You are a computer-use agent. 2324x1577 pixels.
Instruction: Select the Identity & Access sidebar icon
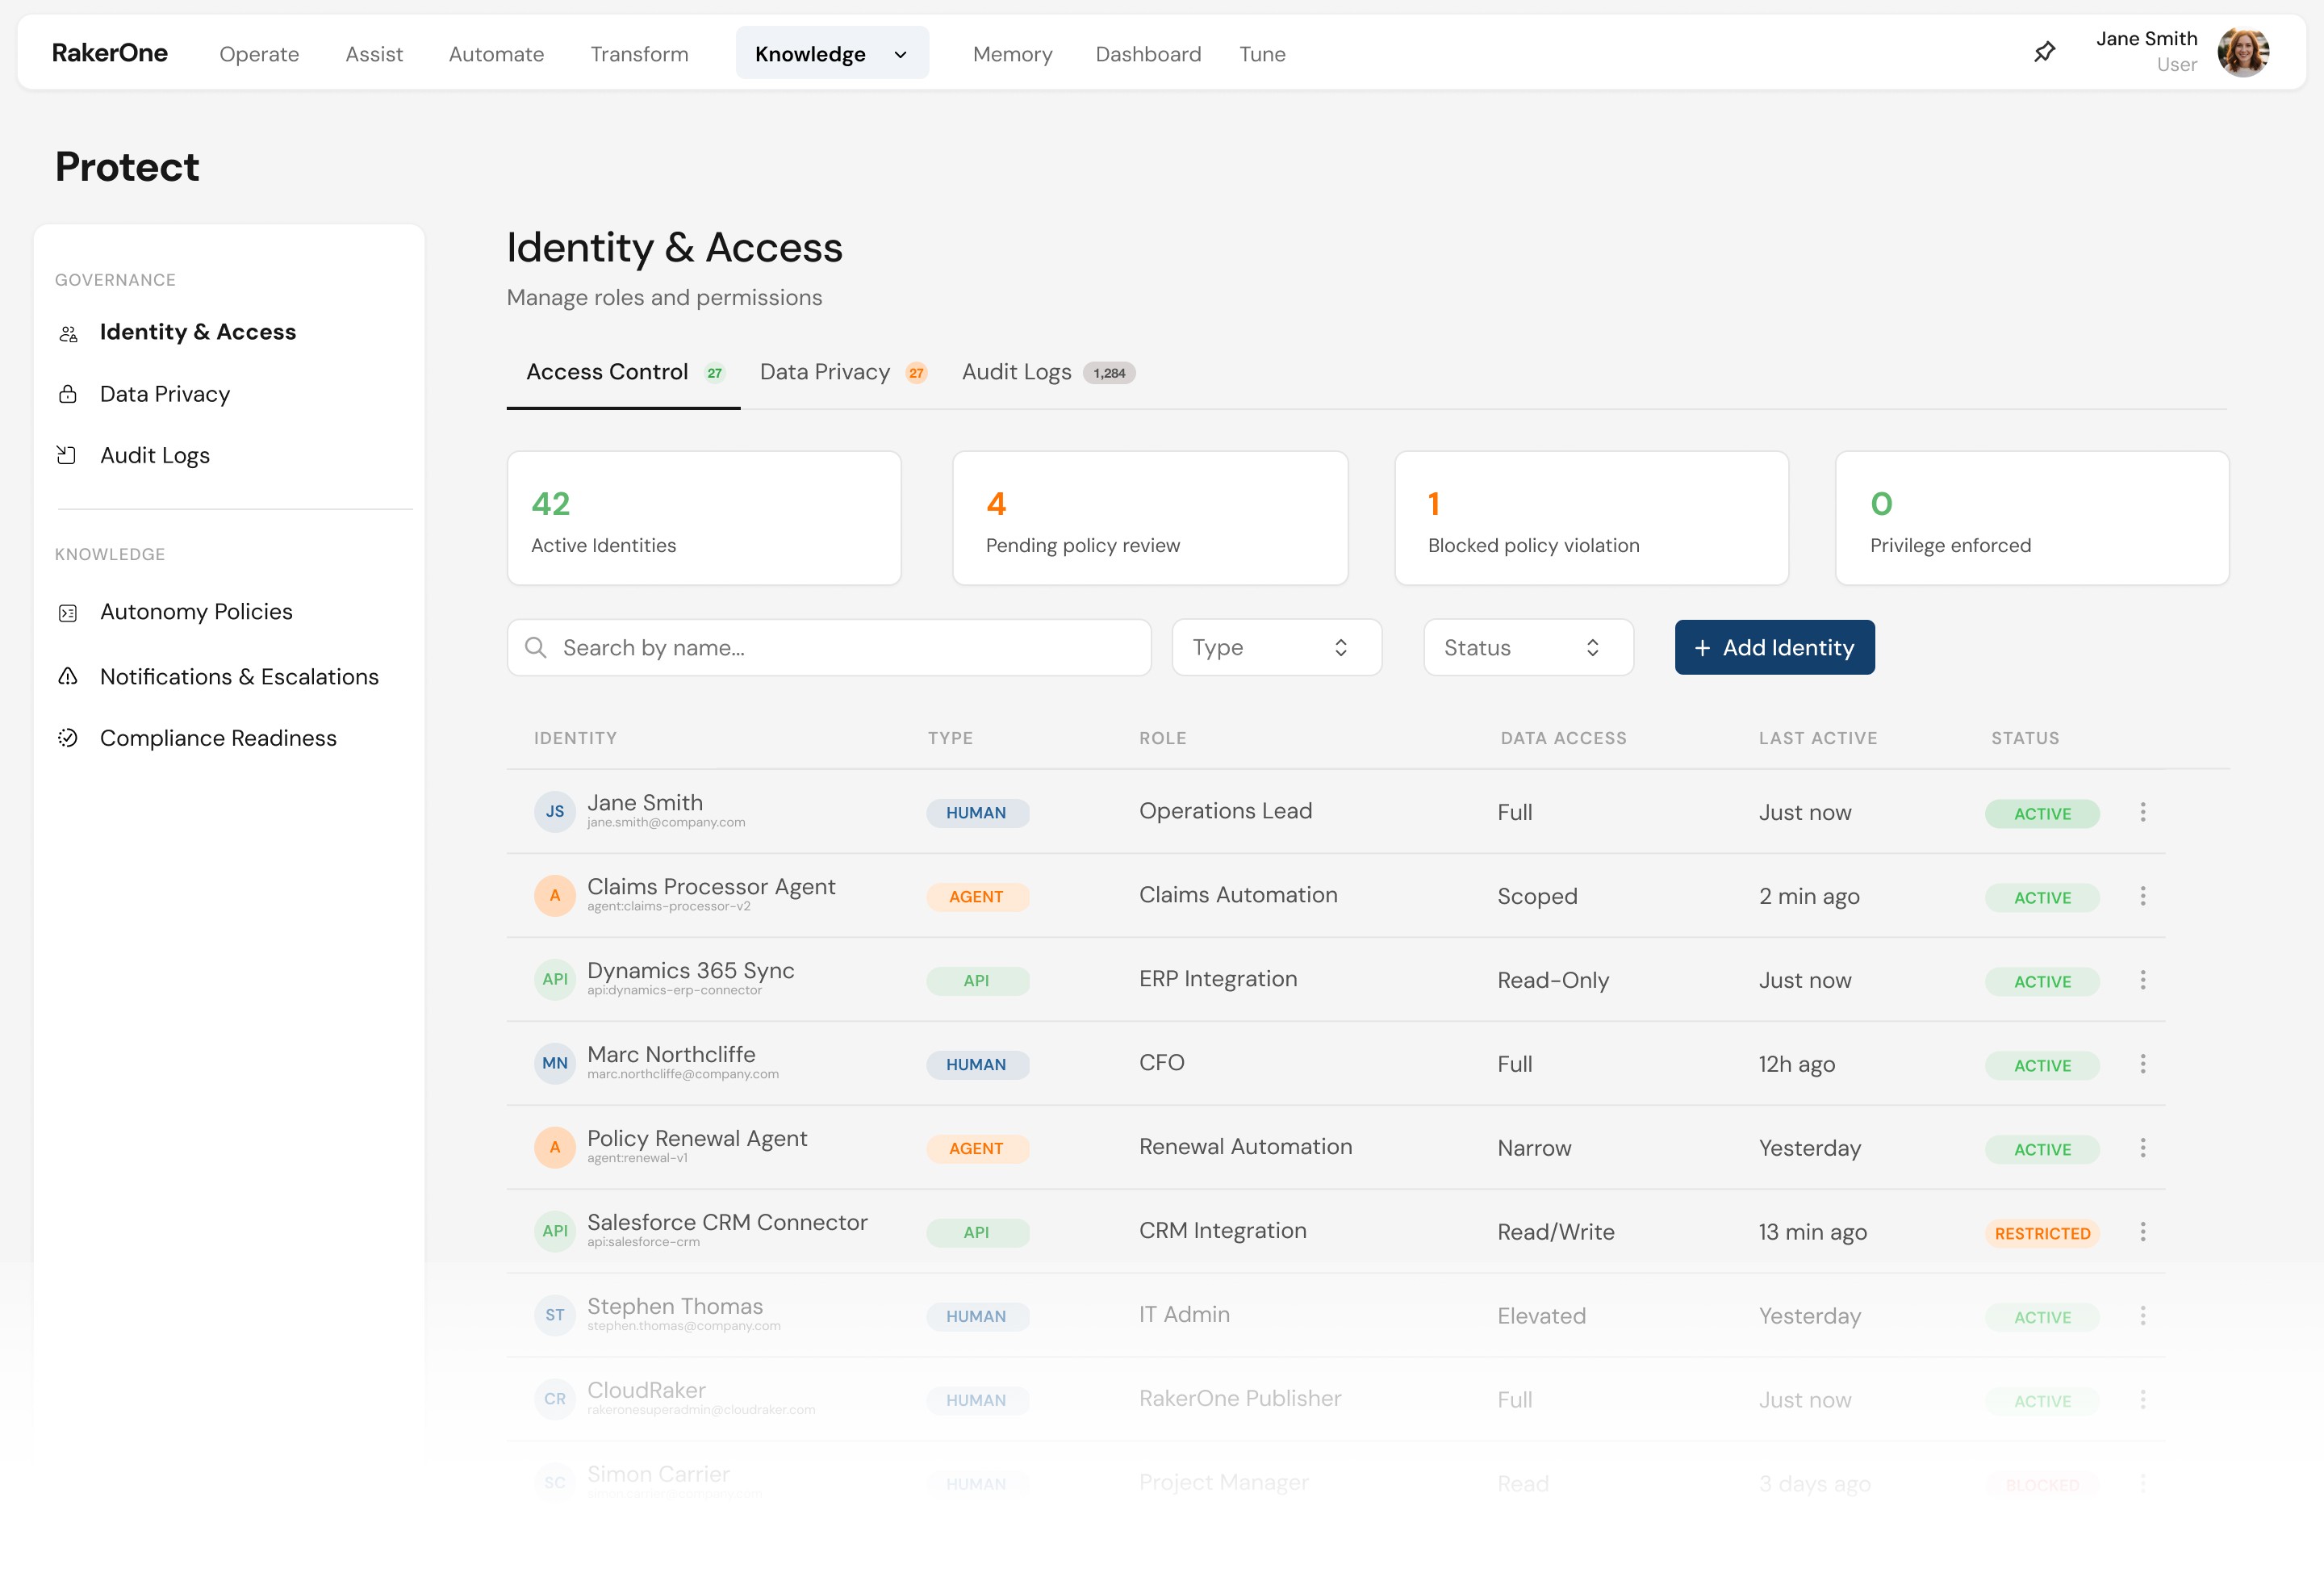[x=67, y=332]
